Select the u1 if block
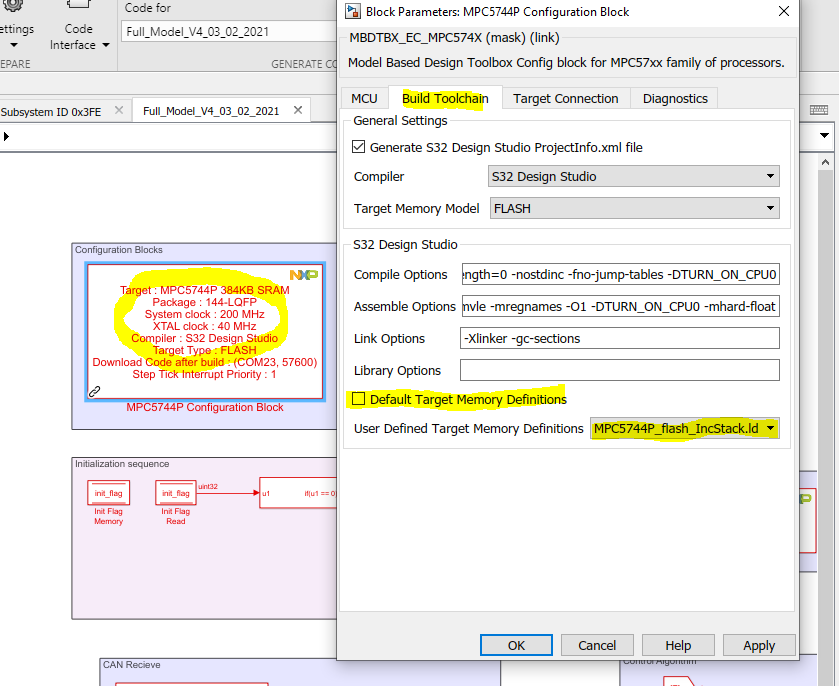 [298, 493]
